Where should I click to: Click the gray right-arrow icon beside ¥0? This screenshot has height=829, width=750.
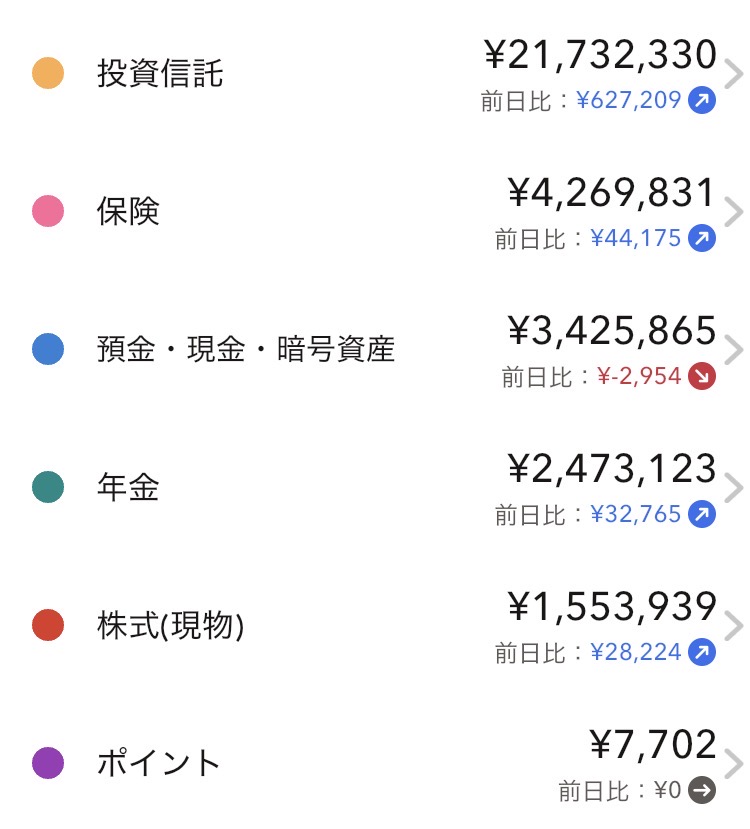(702, 791)
